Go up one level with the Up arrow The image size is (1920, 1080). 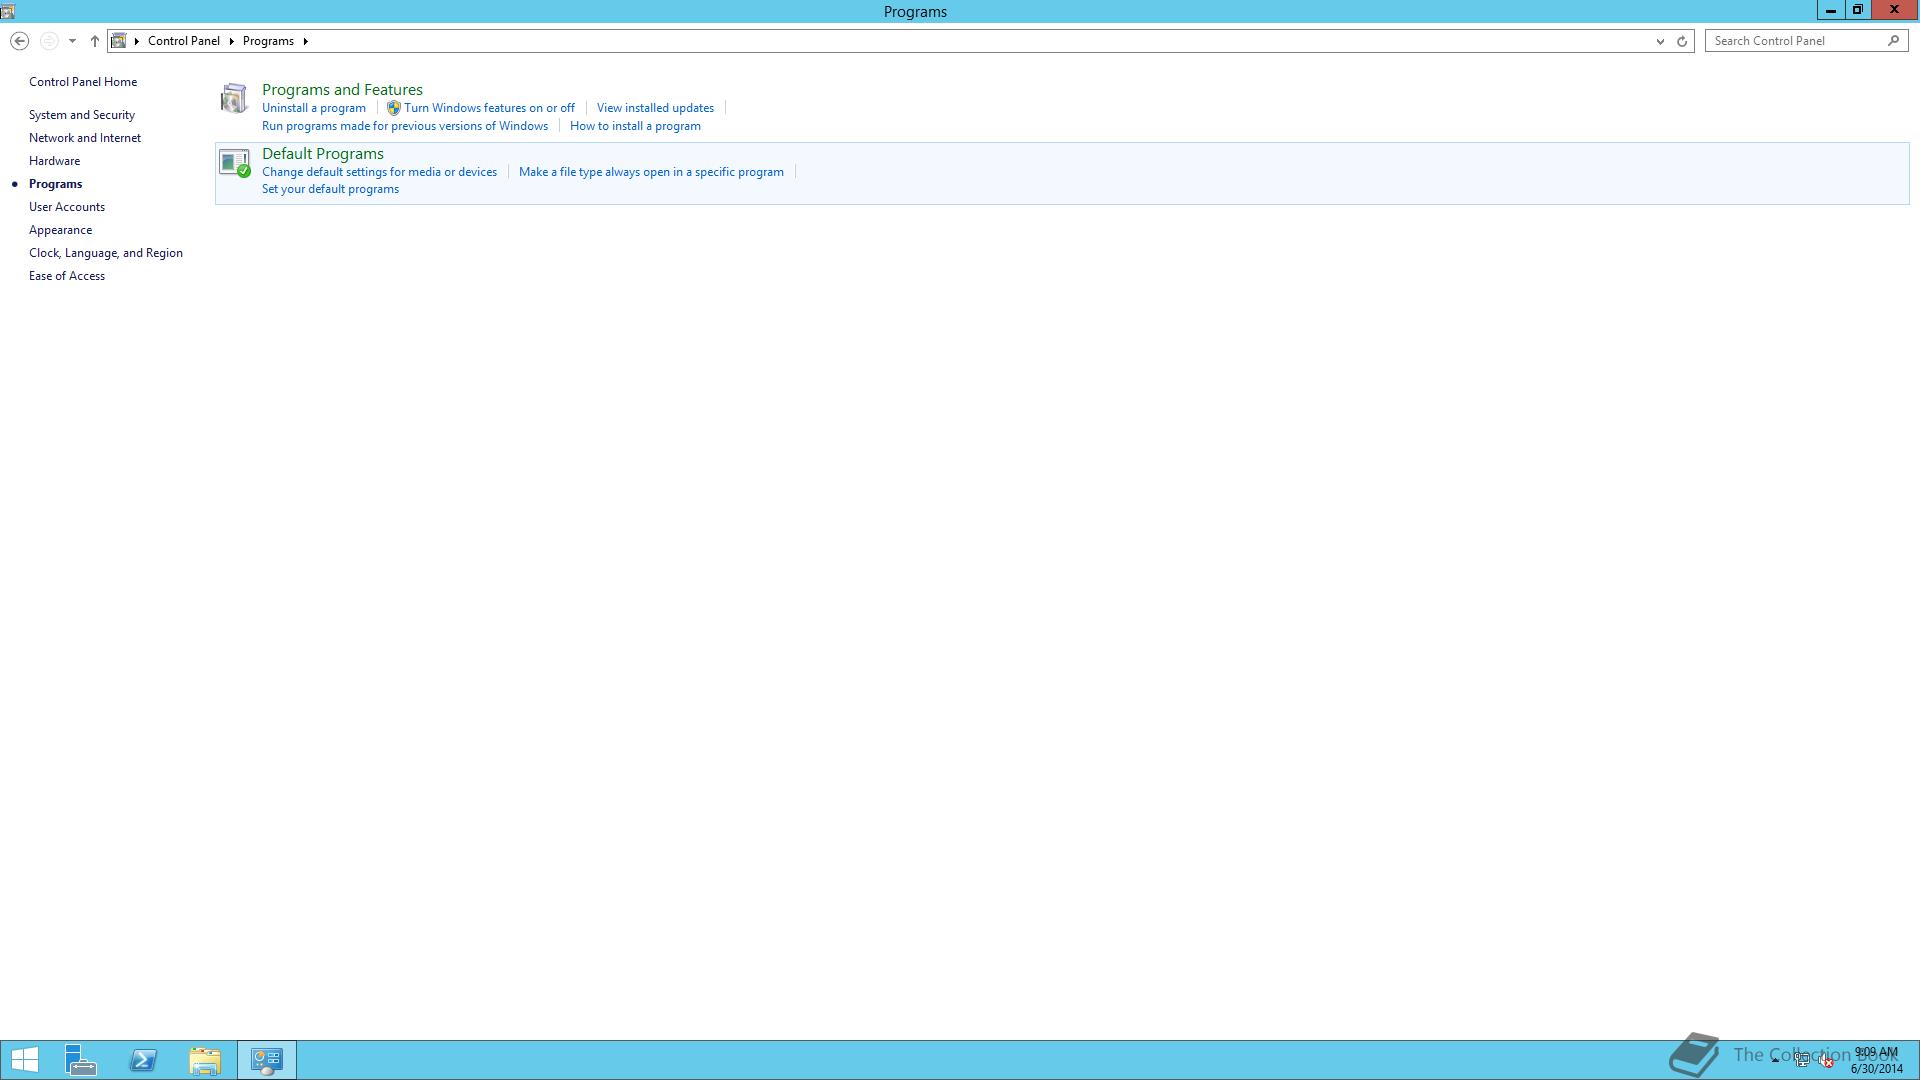(x=95, y=41)
